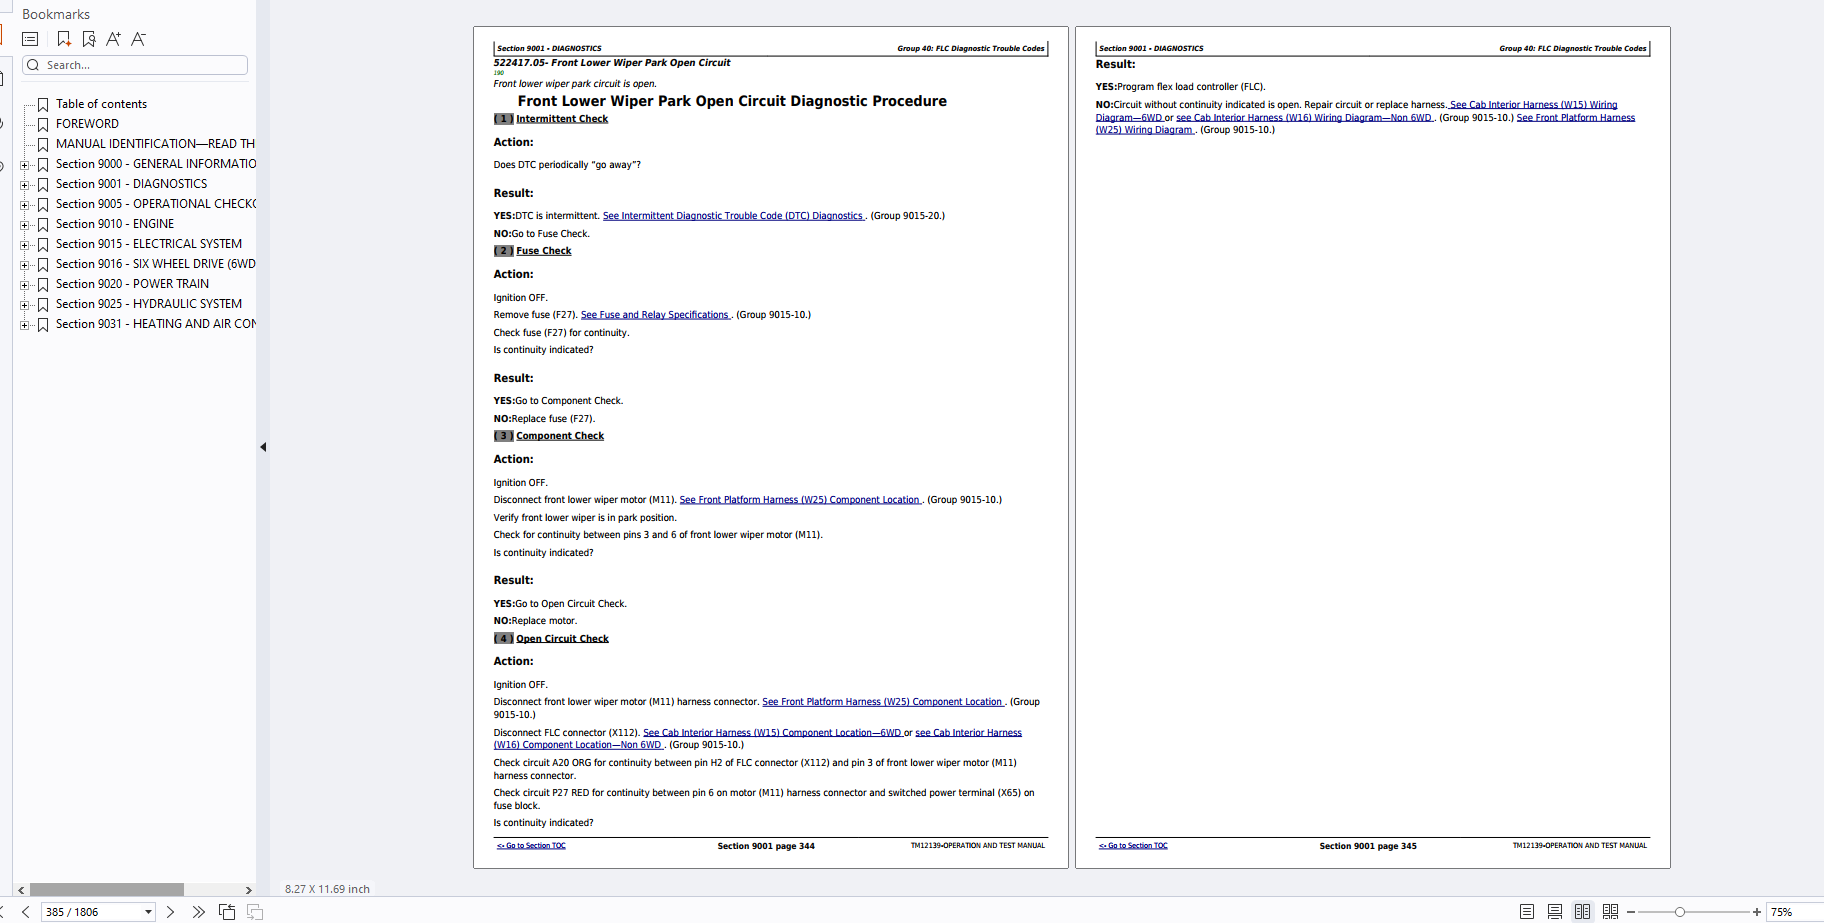Collapse the bookmarks panel with the arrow
The image size is (1824, 923).
pyautogui.click(x=263, y=447)
